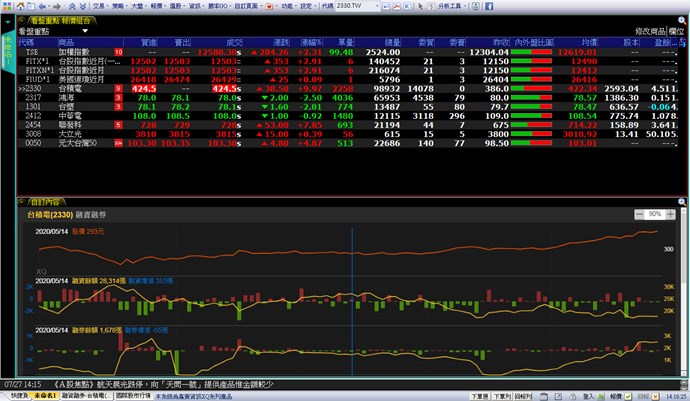The image size is (690, 401).
Task: Select the 未命名1 bottom tab
Action: (x=44, y=395)
